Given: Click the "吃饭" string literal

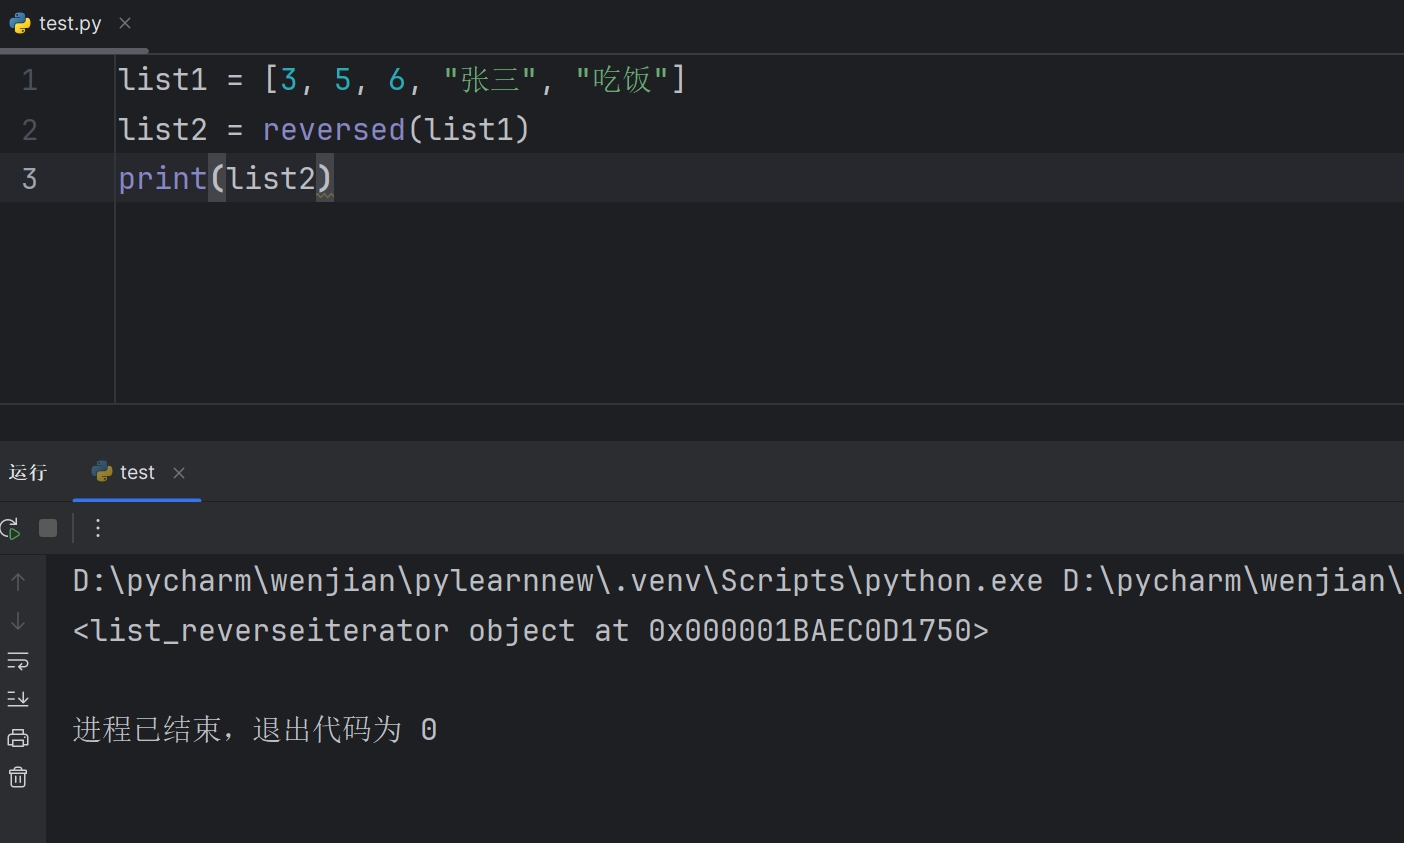Looking at the screenshot, I should (622, 80).
